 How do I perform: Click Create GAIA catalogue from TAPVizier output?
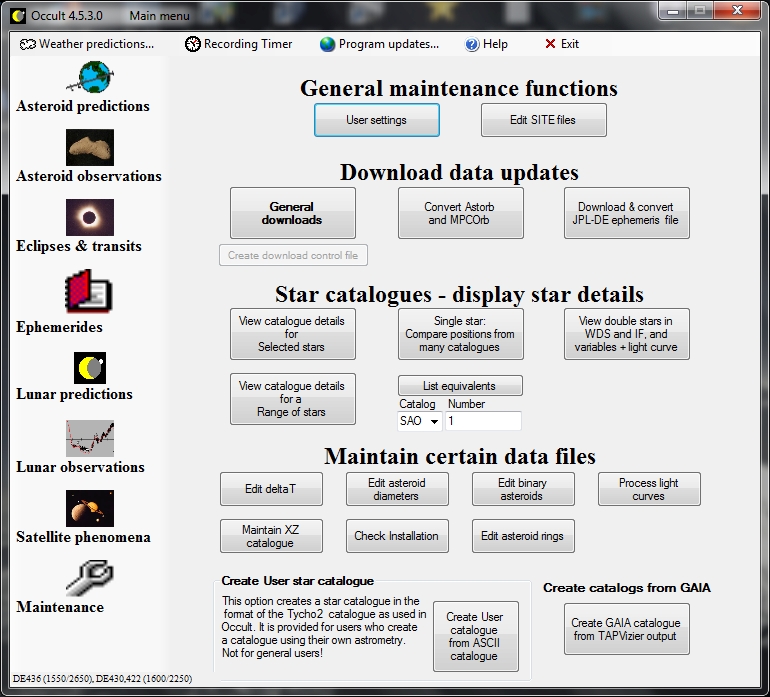626,629
